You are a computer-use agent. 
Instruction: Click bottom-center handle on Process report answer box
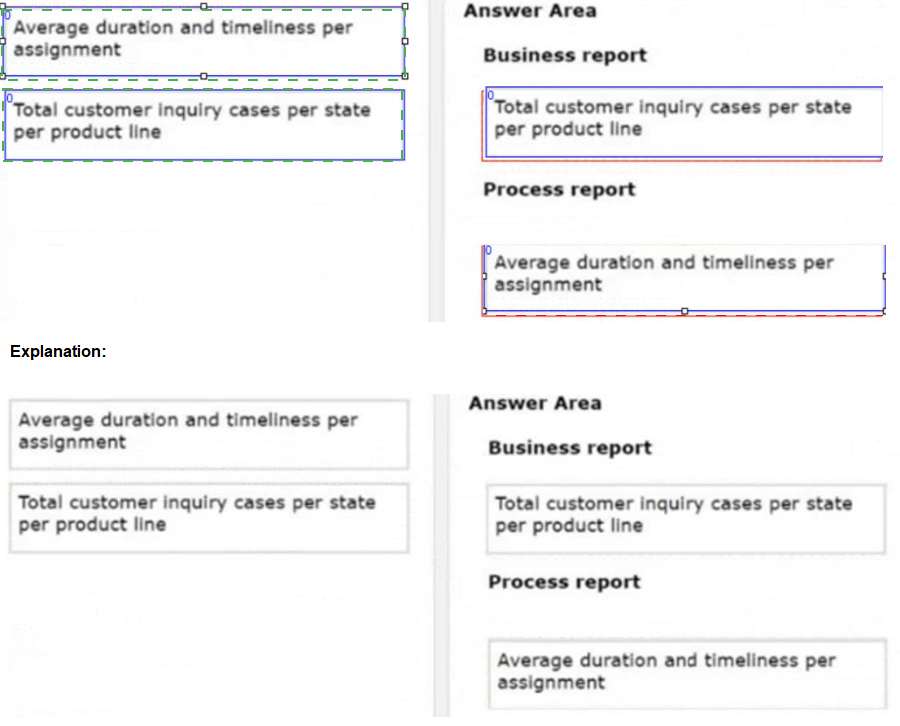click(x=684, y=311)
